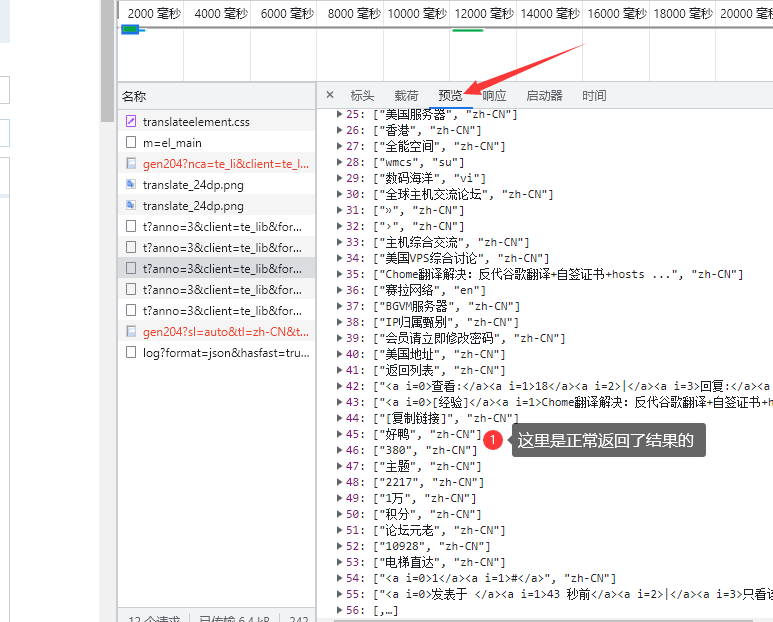Expand entry 38 IP归属甄别

[x=339, y=322]
